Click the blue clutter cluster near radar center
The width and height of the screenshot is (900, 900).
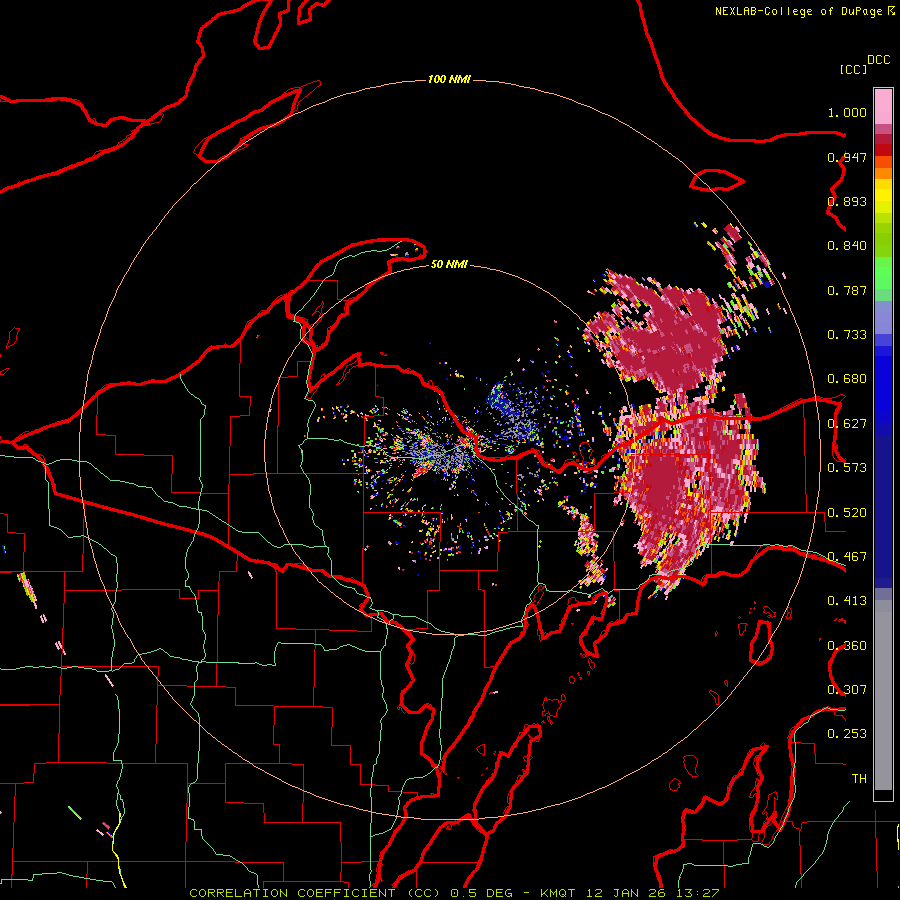click(513, 413)
